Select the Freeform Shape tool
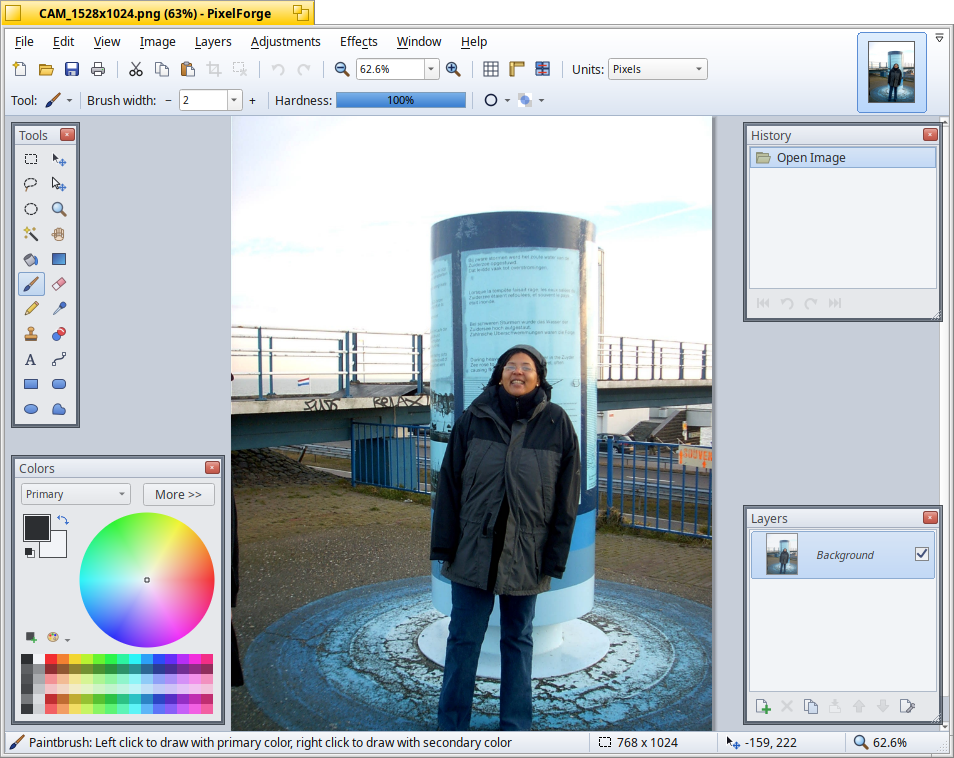Viewport: 954px width, 758px height. pos(59,409)
